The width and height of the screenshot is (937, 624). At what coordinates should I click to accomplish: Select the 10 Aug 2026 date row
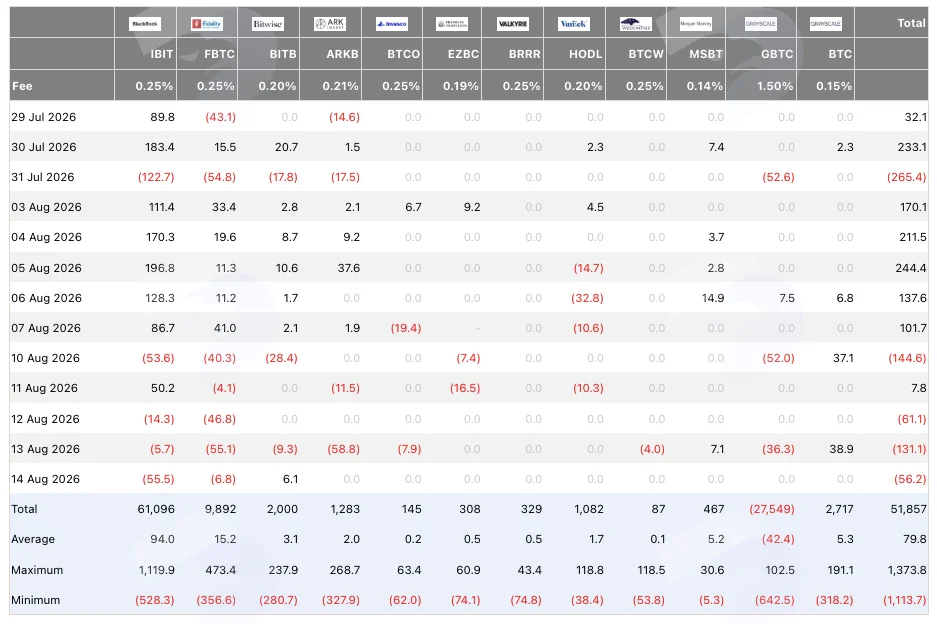(468, 358)
